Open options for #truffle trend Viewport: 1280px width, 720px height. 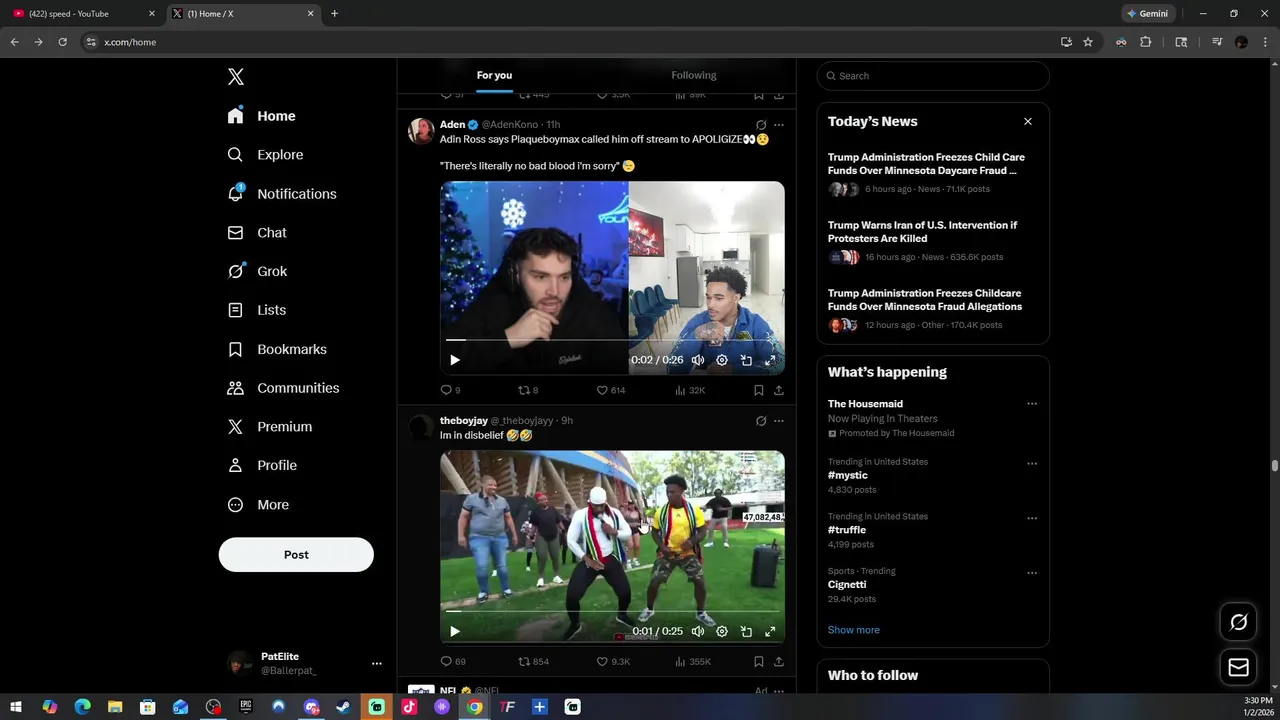pyautogui.click(x=1032, y=519)
